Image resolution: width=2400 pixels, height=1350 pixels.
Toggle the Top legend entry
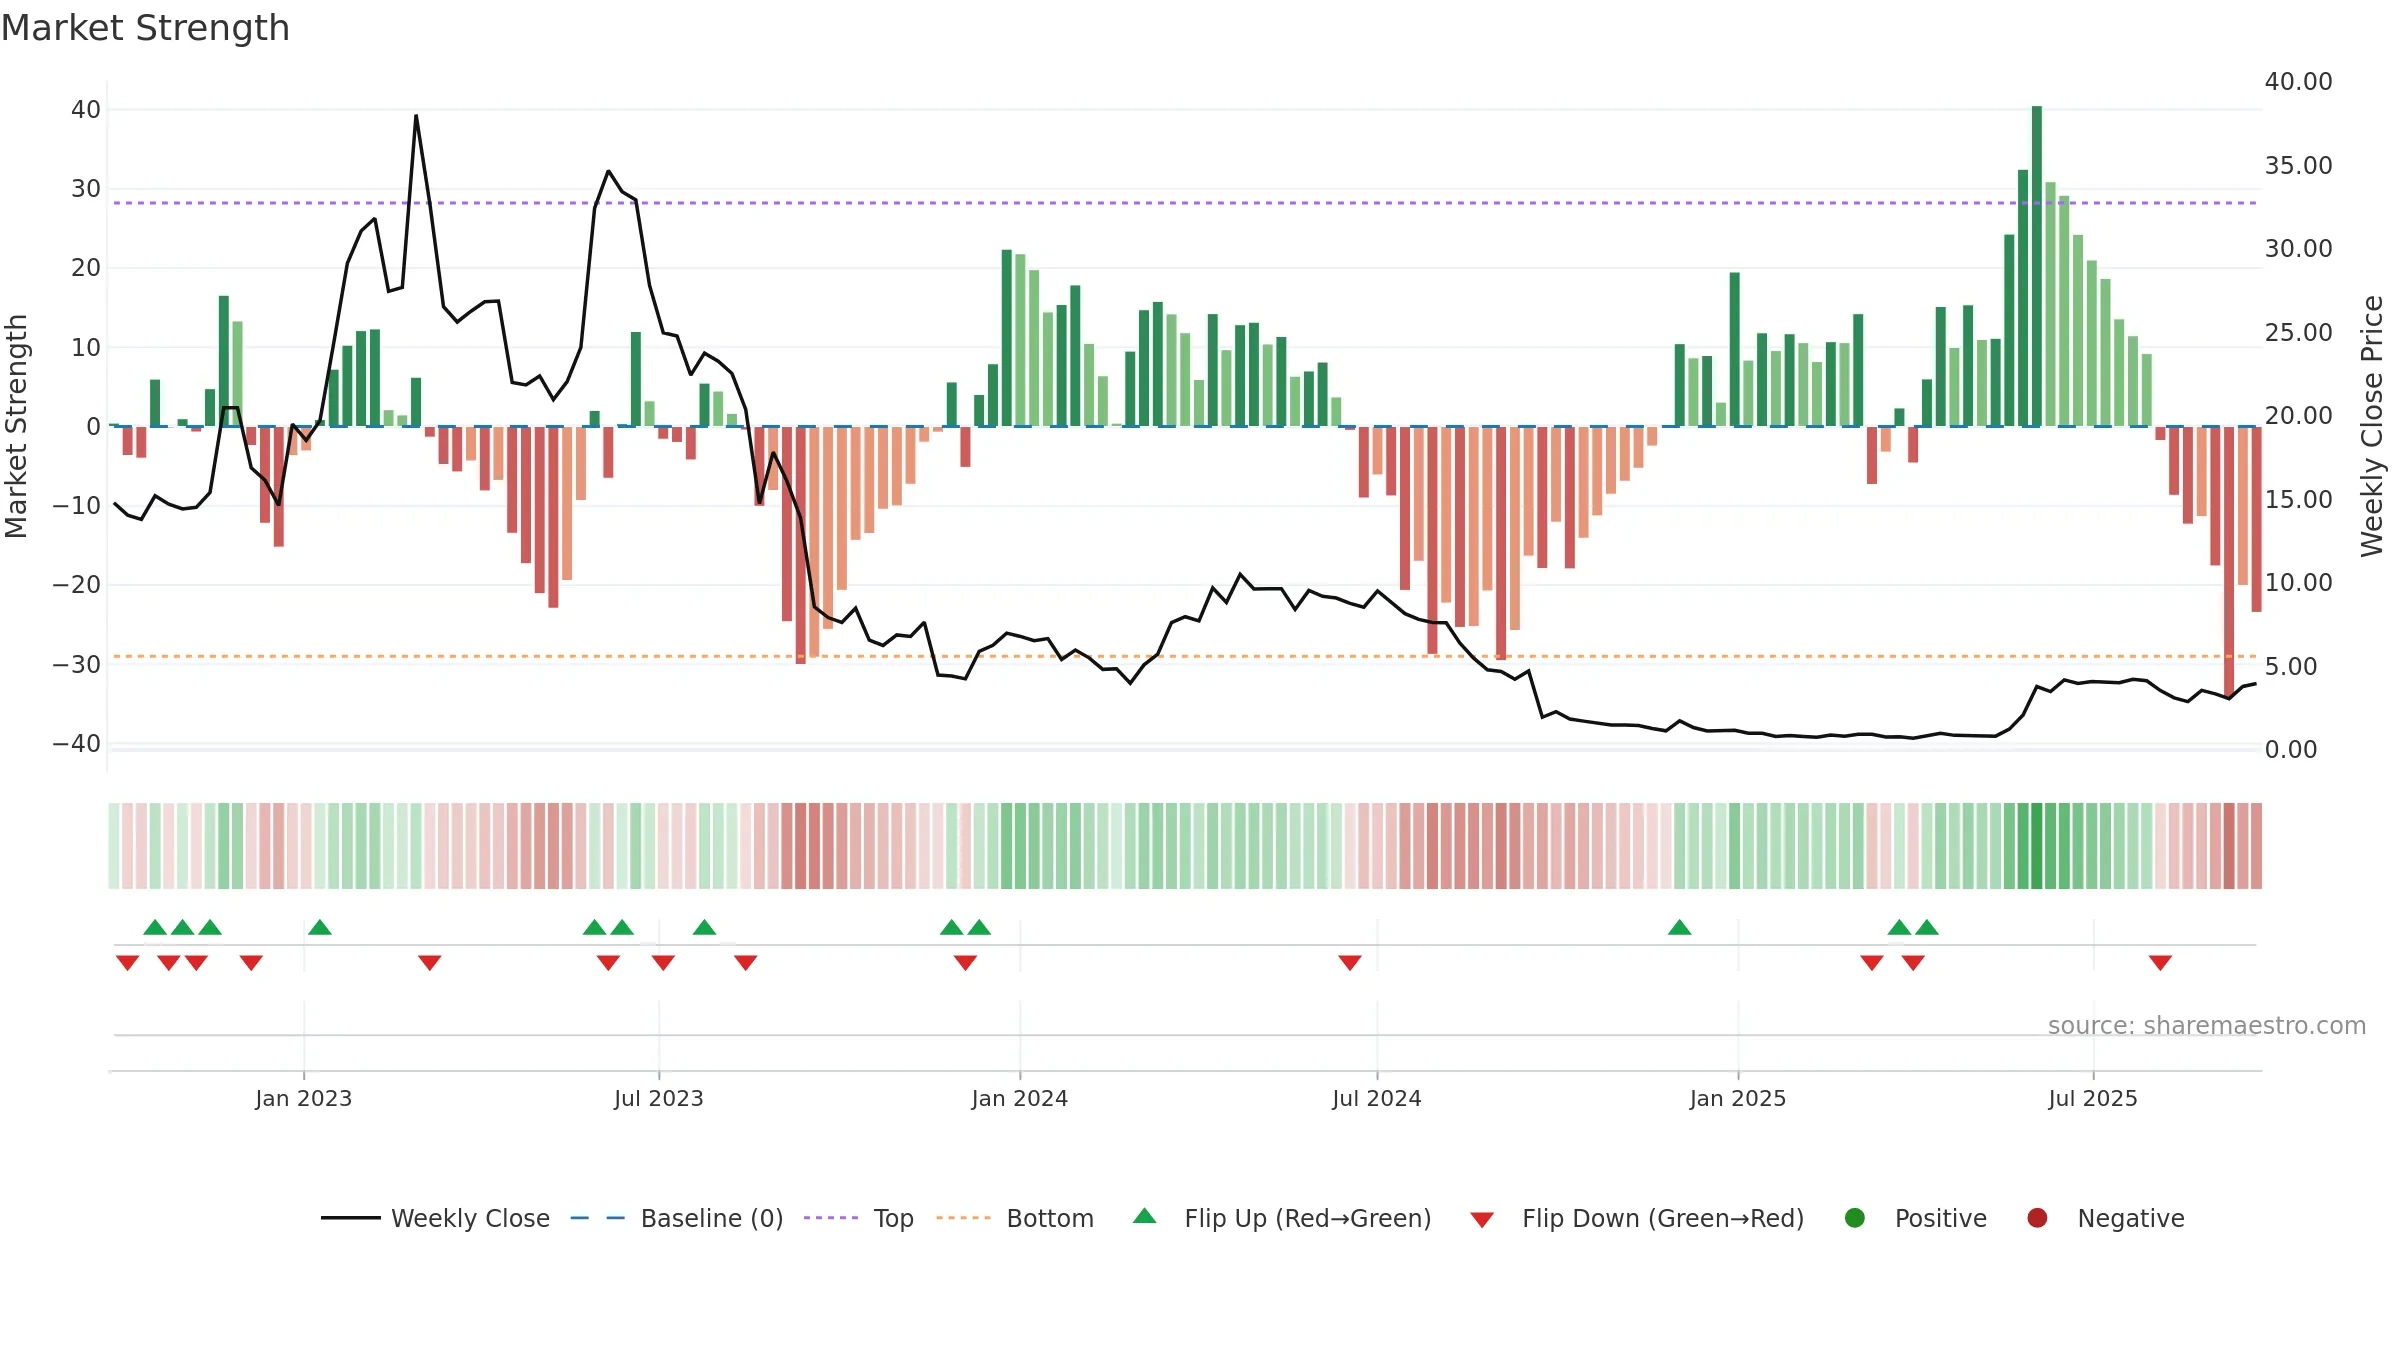(x=859, y=1218)
